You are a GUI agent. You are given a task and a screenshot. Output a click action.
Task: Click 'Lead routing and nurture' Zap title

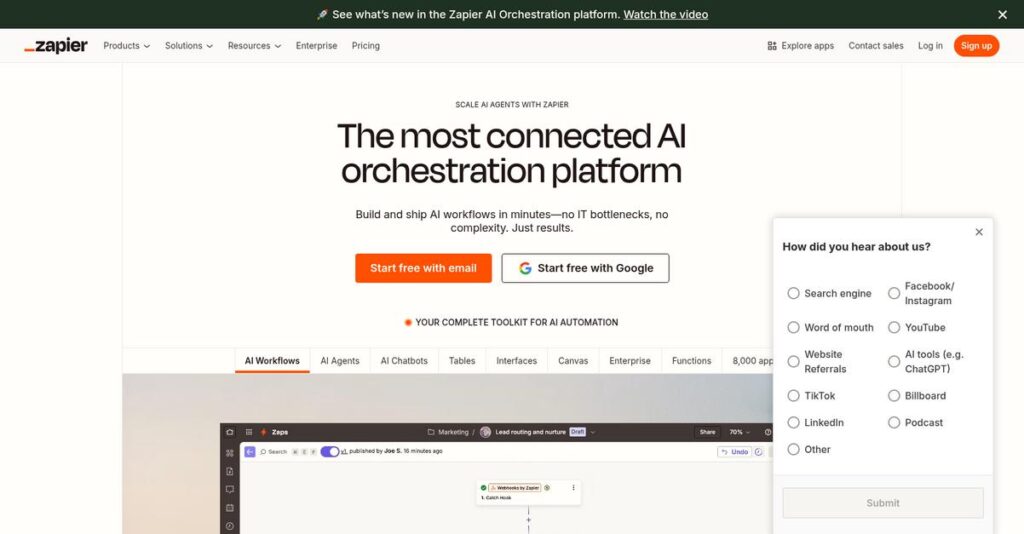tap(530, 432)
